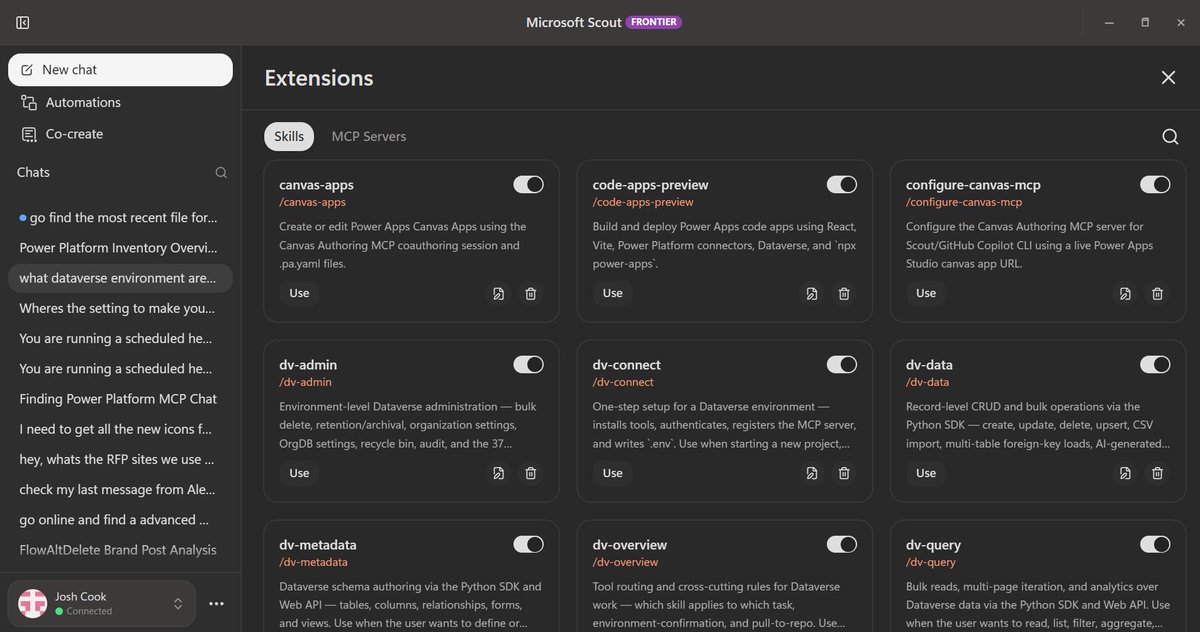1200x632 pixels.
Task: Disable the code-apps-preview skill toggle
Action: (x=842, y=184)
